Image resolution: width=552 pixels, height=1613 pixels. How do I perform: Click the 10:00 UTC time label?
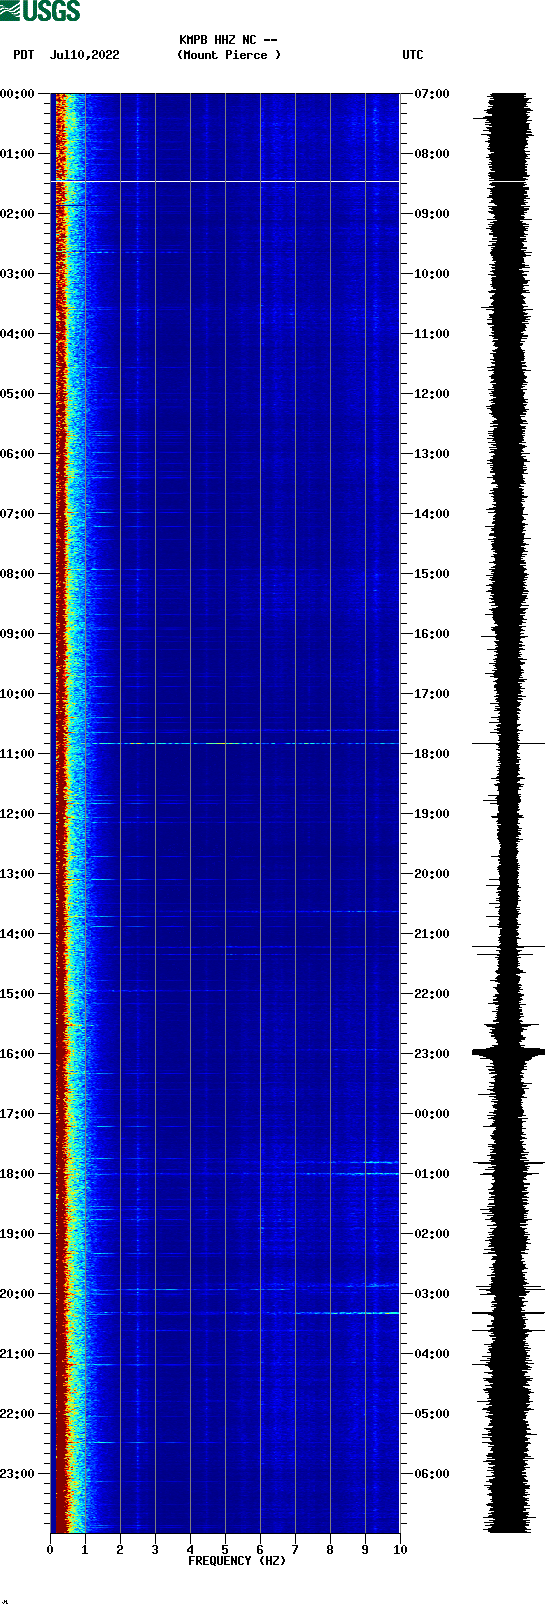pyautogui.click(x=432, y=274)
